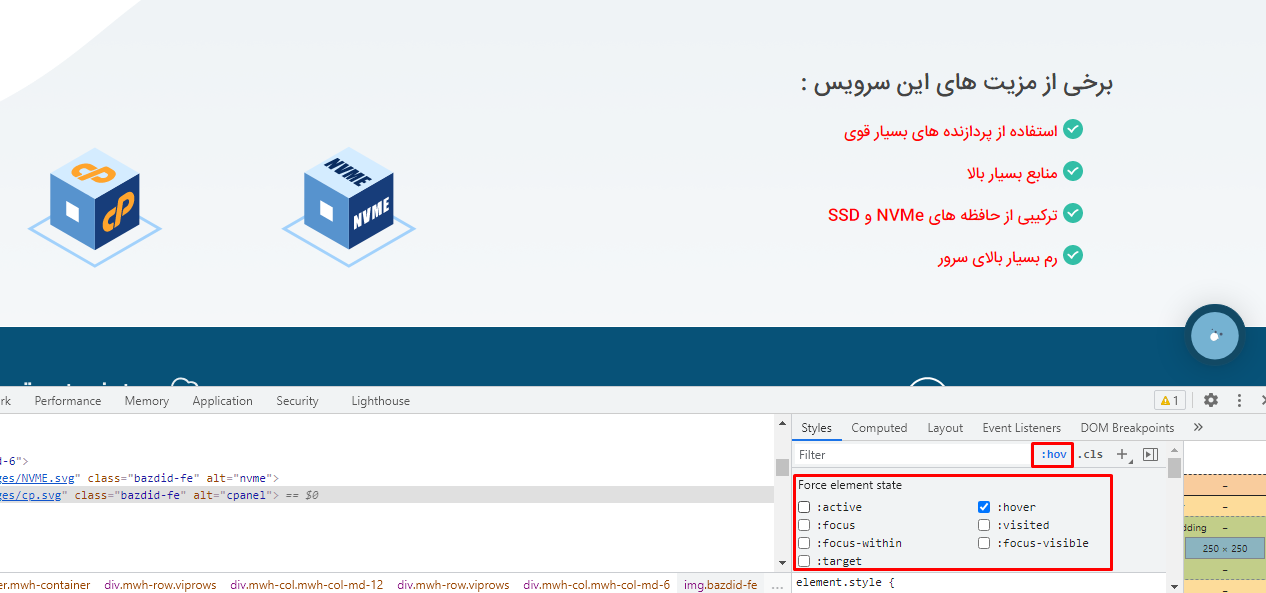This screenshot has height=593, width=1266.
Task: Enable the :focus-within state checkbox
Action: pyautogui.click(x=804, y=543)
